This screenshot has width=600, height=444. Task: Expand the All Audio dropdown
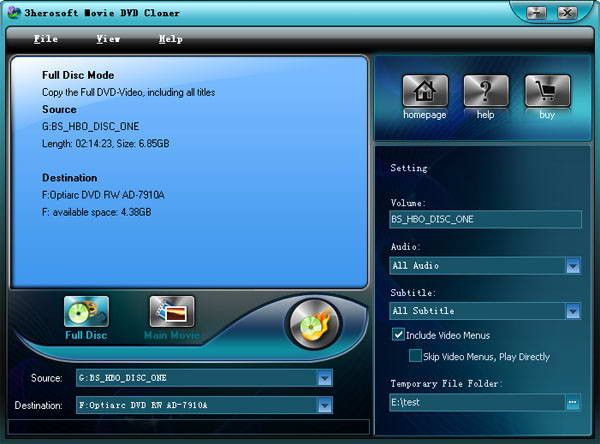point(573,266)
